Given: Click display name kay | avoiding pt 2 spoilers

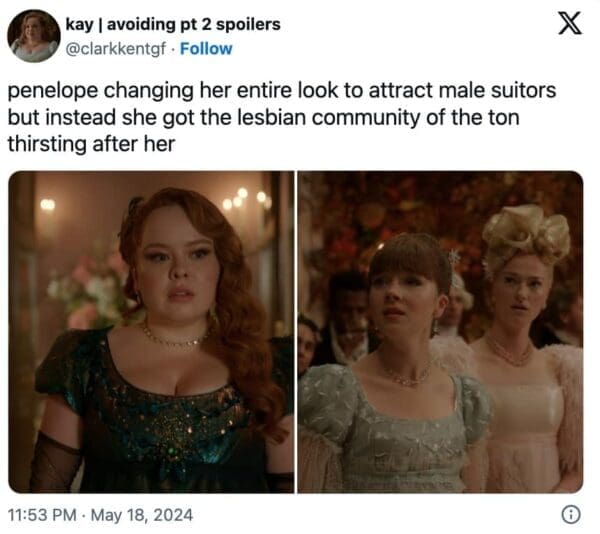Looking at the screenshot, I should click(173, 24).
